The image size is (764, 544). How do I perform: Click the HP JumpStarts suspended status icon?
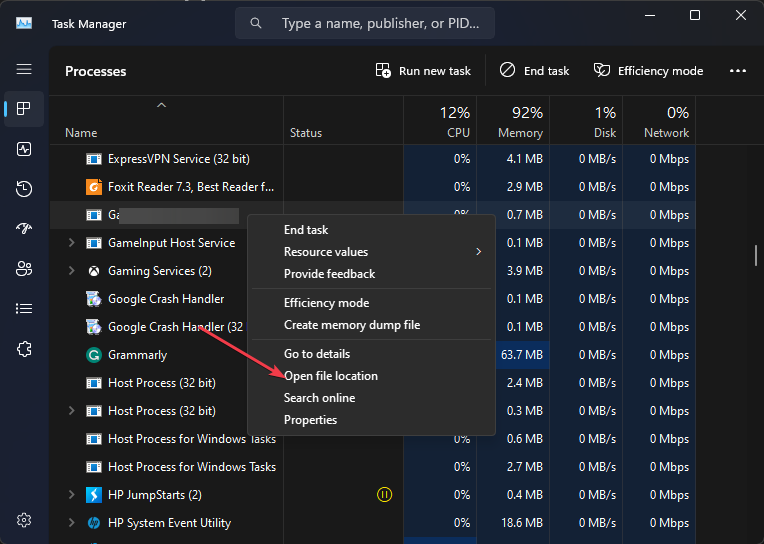[x=384, y=495]
